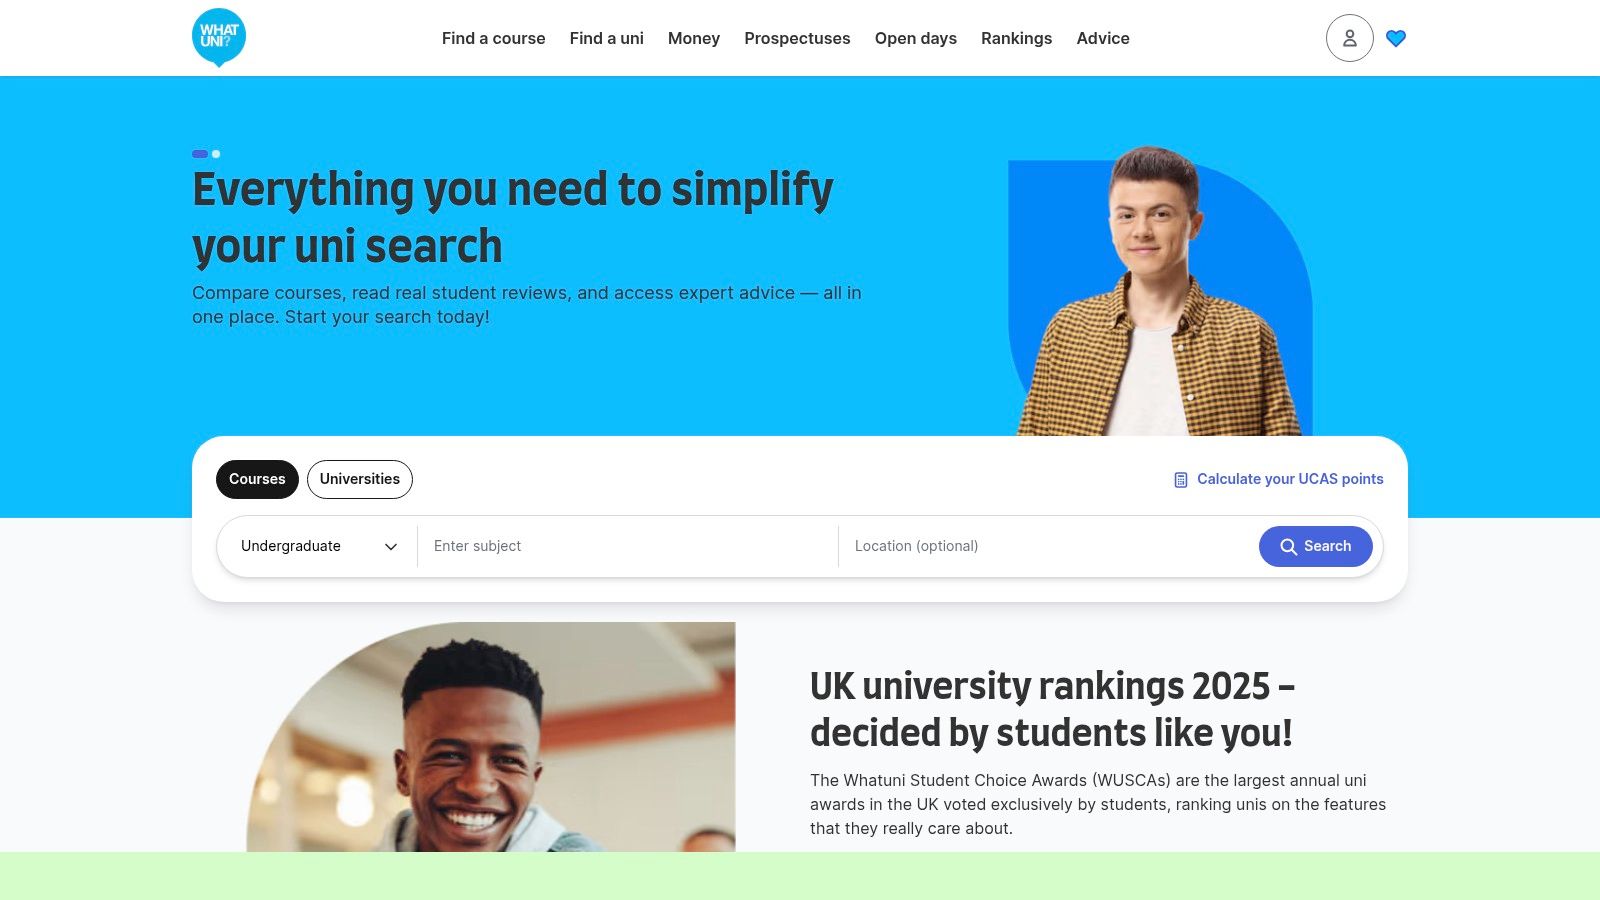This screenshot has height=900, width=1600.
Task: Open the Open days menu item
Action: [x=915, y=38]
